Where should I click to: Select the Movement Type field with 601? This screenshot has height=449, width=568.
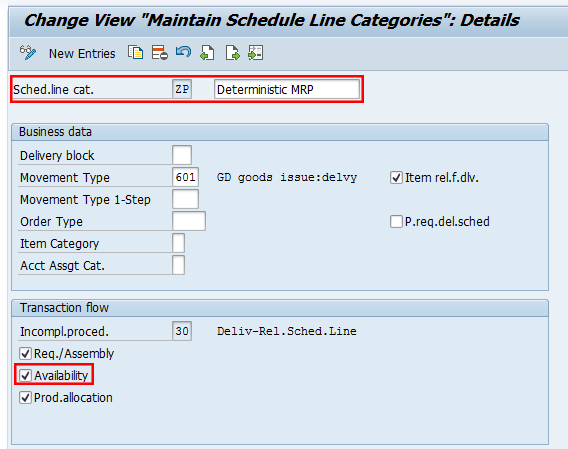coord(185,177)
